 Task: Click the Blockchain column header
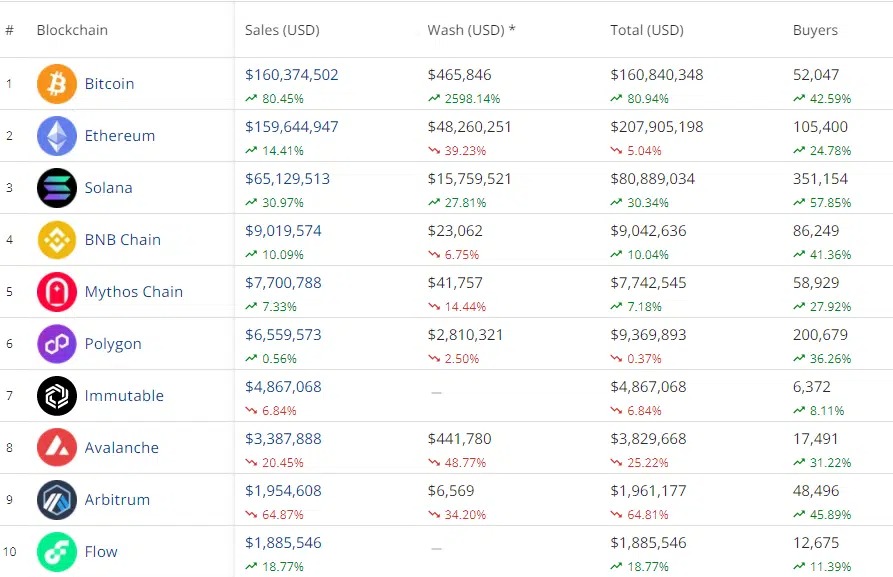click(72, 30)
